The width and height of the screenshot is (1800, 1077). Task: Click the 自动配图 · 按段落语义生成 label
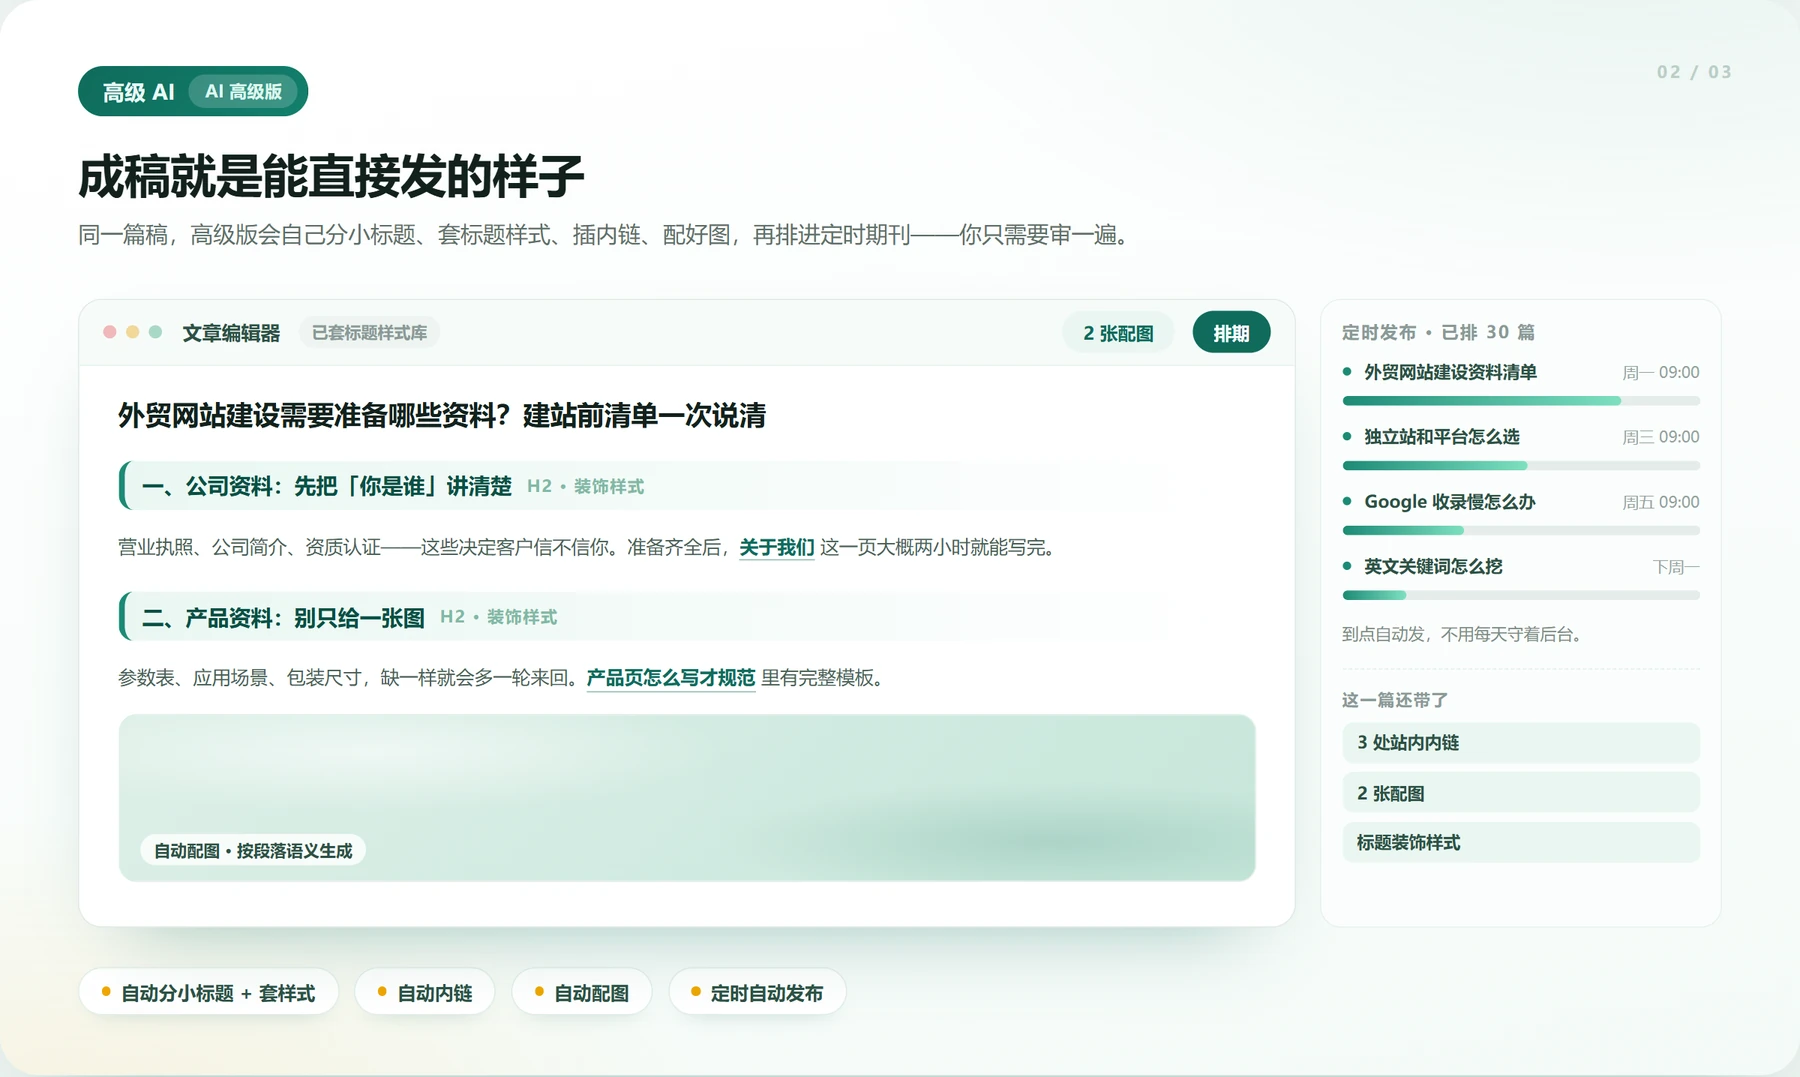point(253,851)
